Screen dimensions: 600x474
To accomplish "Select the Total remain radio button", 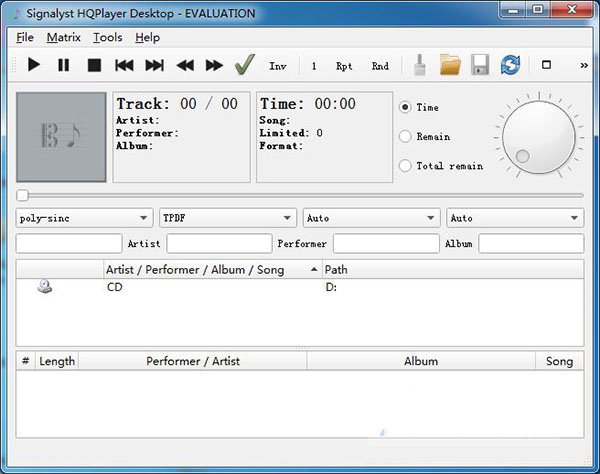I will click(x=405, y=166).
